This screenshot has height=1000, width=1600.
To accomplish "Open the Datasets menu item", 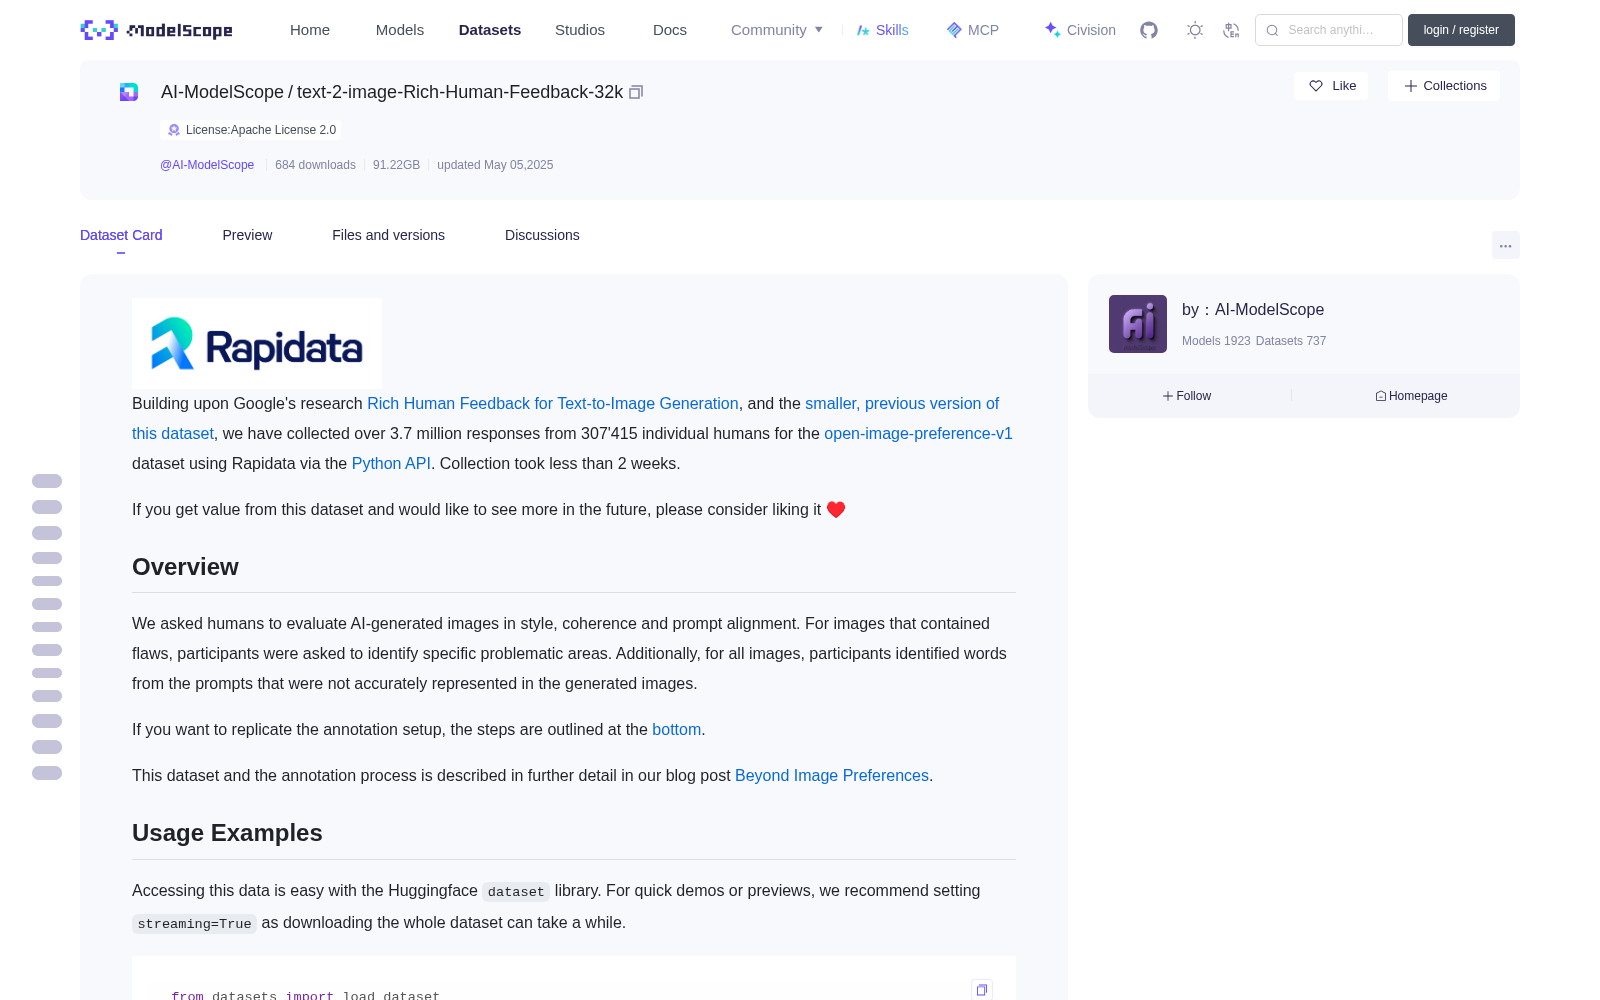I will pyautogui.click(x=490, y=30).
